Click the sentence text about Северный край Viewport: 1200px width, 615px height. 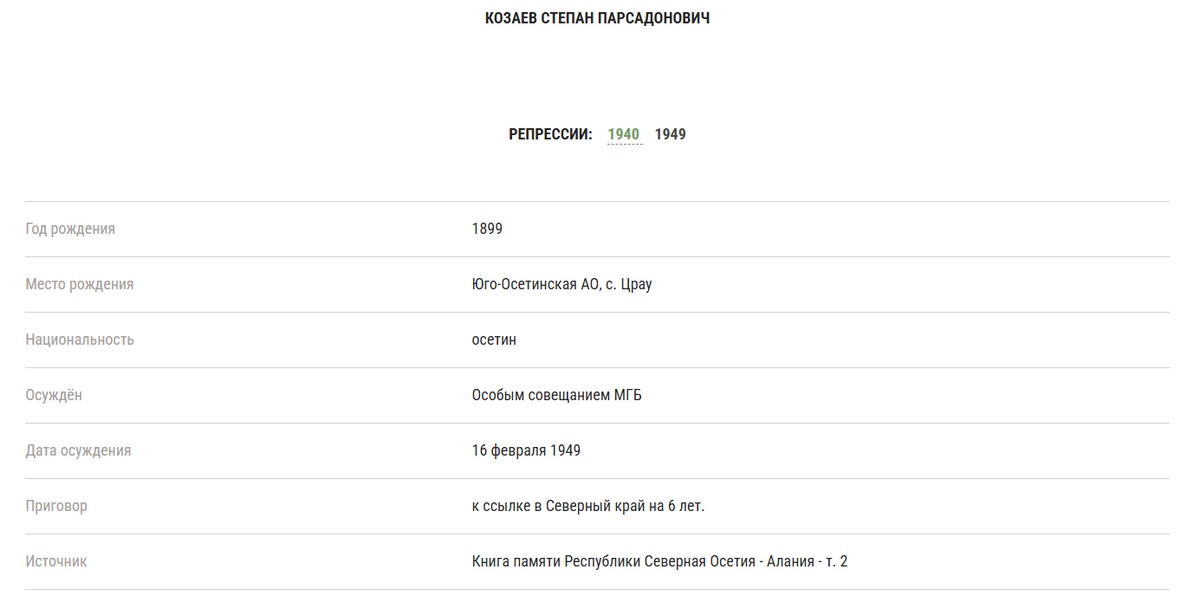click(588, 506)
